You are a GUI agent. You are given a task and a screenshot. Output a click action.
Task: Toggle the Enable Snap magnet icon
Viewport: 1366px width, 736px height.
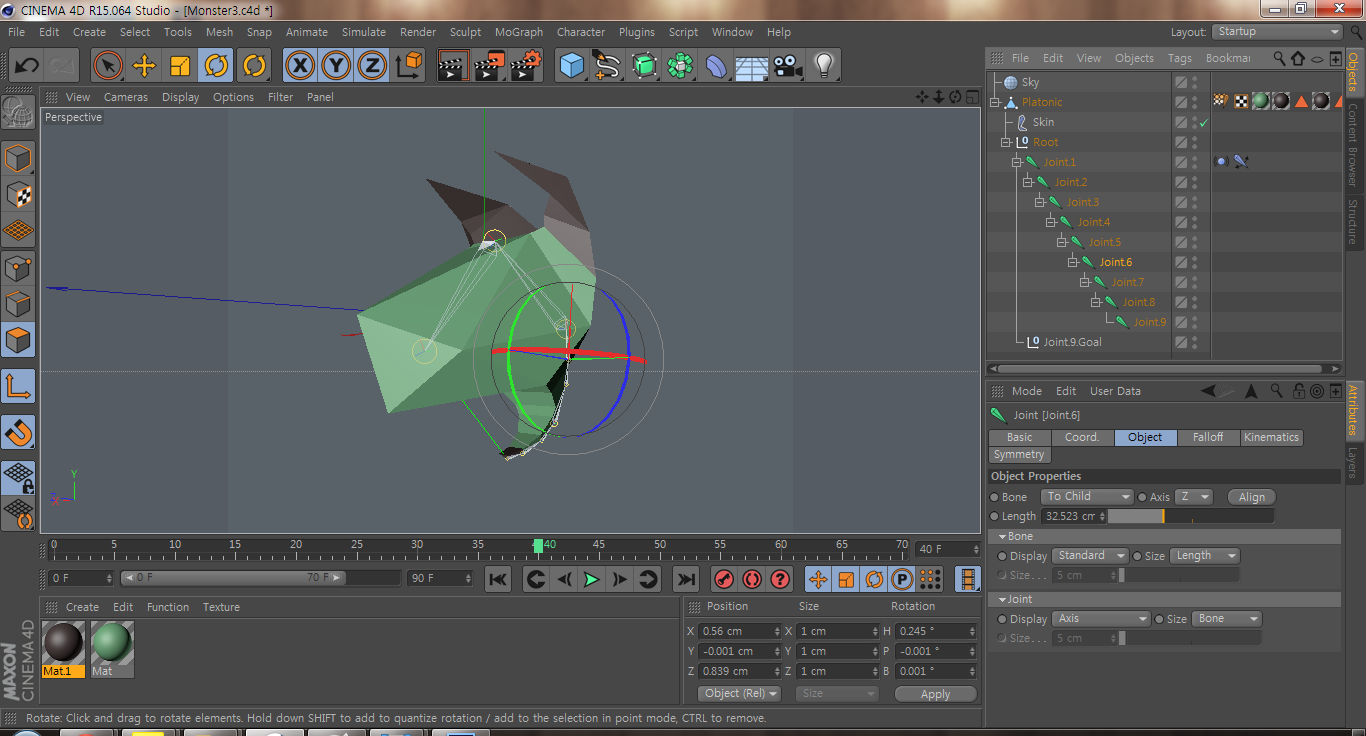[x=18, y=432]
